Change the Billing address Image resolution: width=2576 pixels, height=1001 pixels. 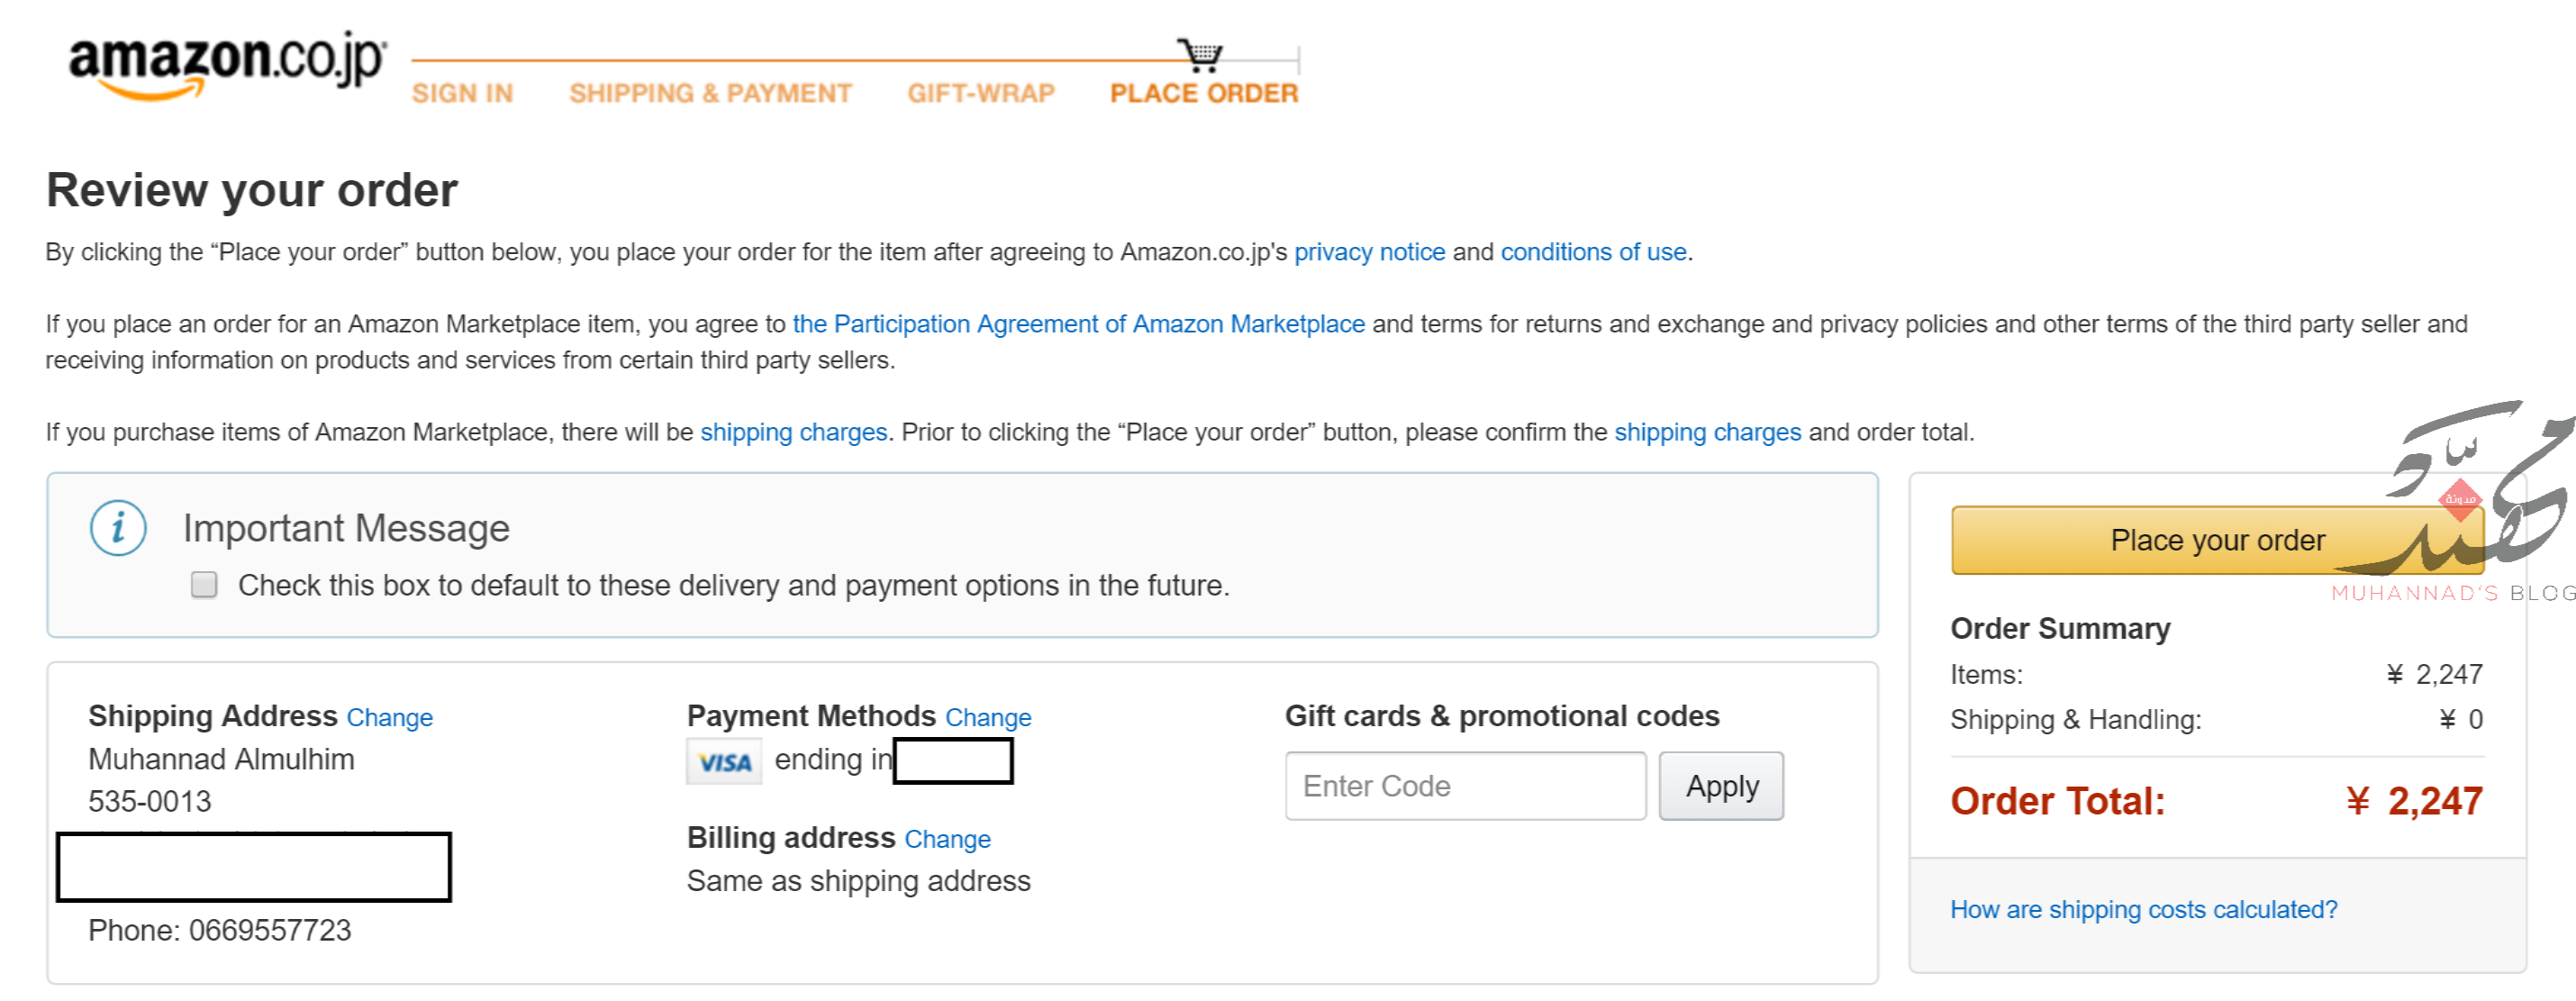click(x=947, y=840)
